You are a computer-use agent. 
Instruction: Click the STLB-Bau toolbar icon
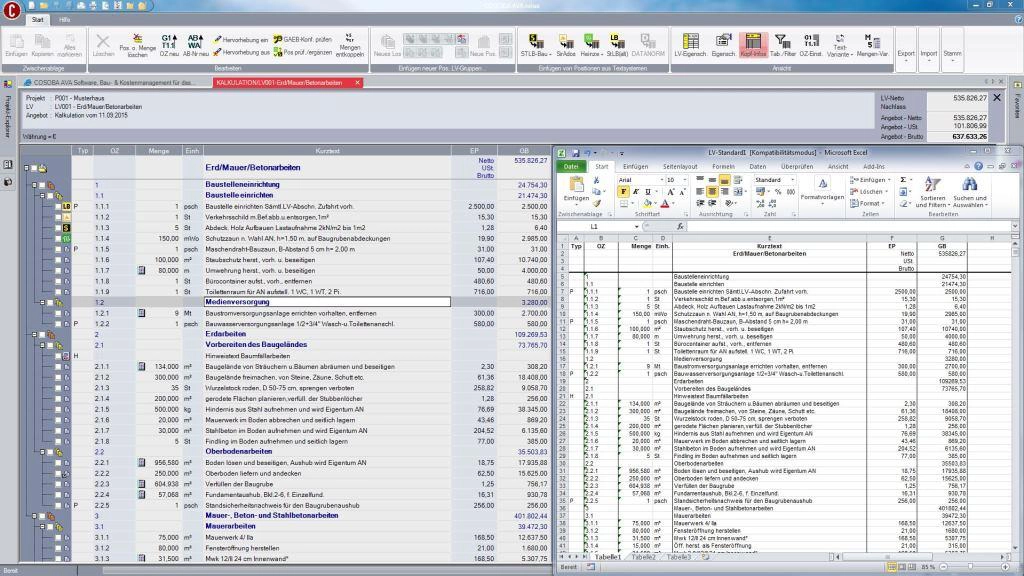(534, 44)
